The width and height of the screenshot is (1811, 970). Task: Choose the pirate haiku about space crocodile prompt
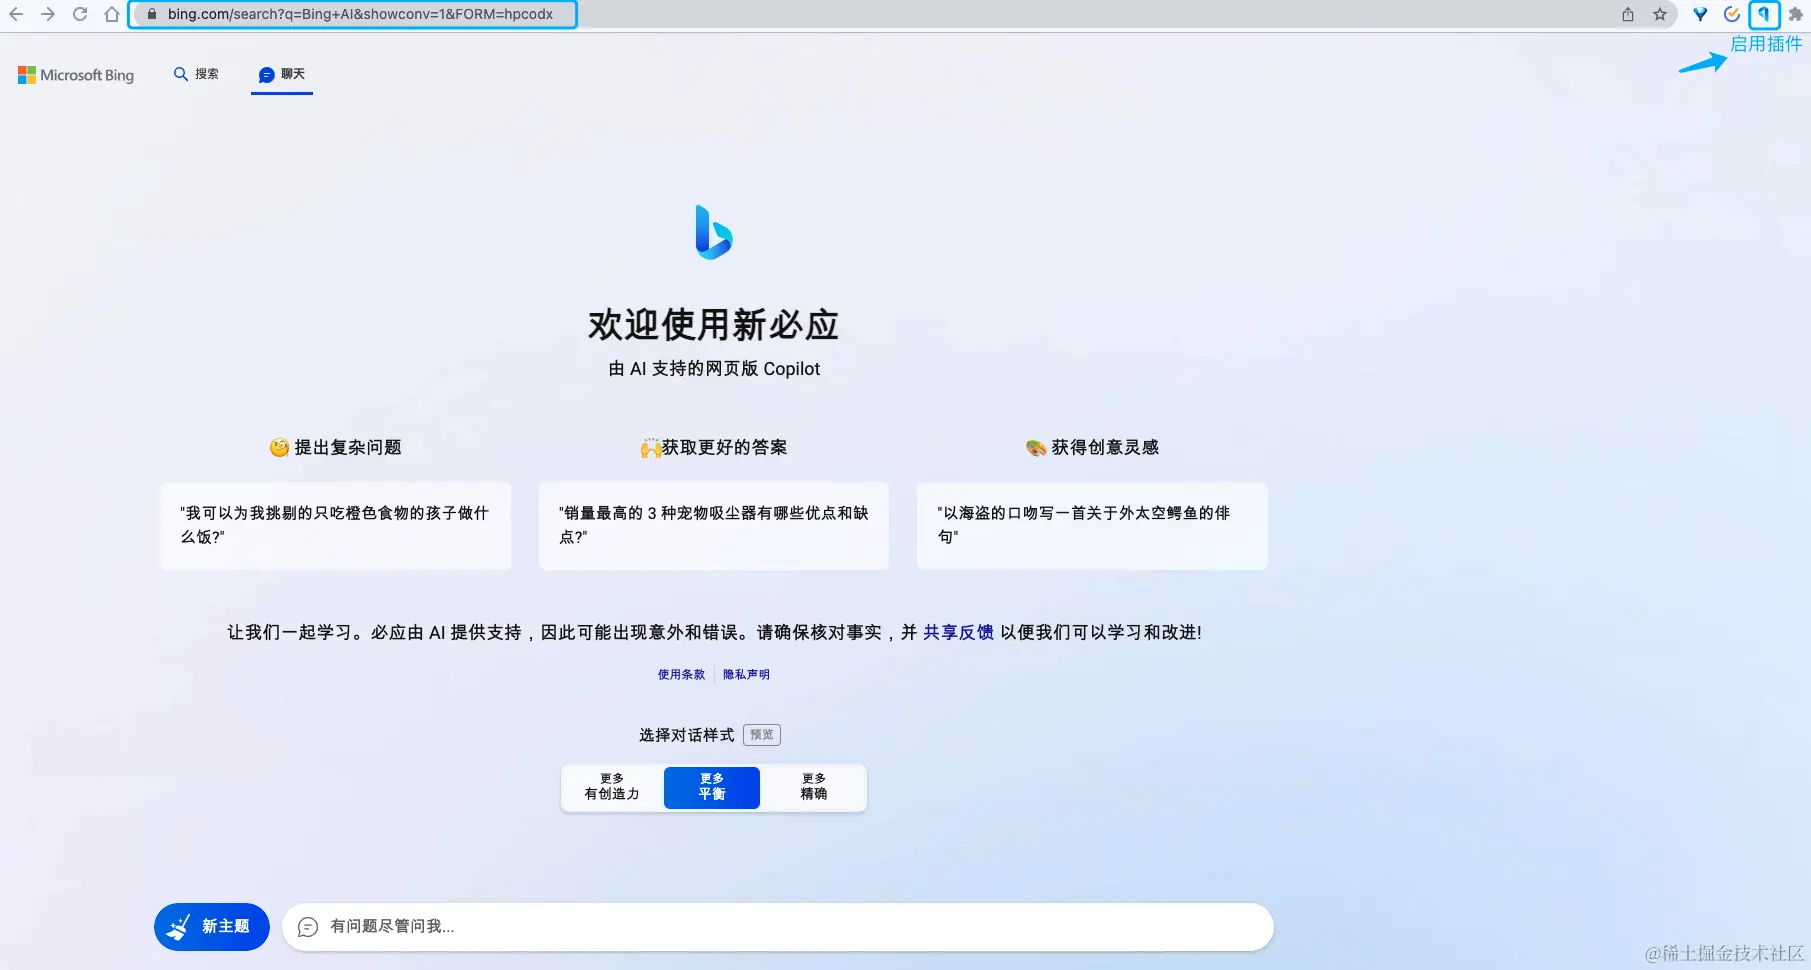(1092, 526)
